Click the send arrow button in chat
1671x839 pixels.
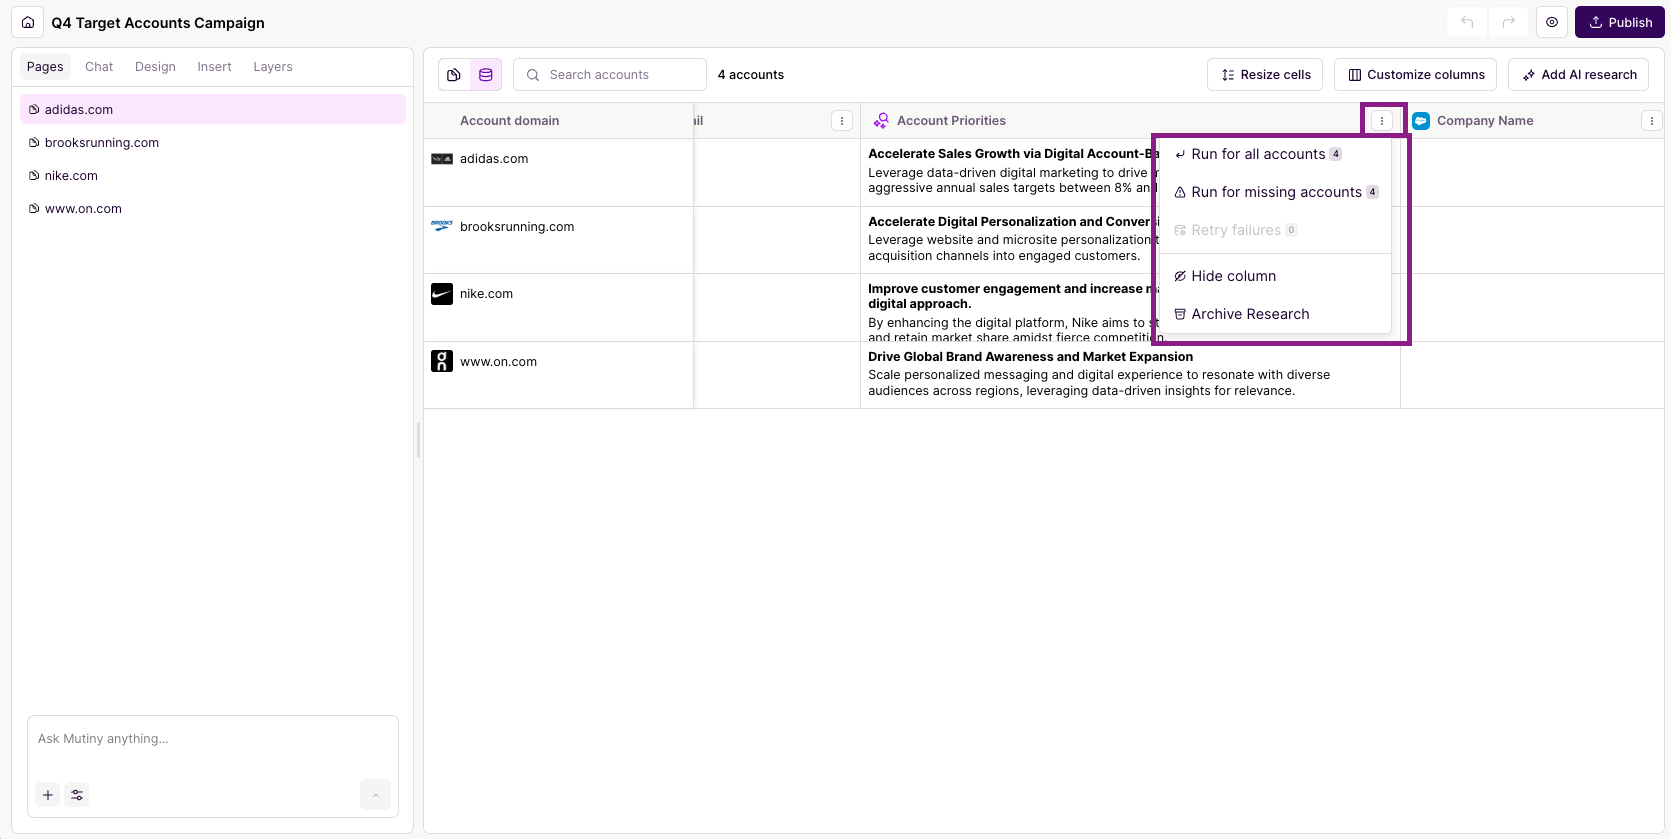(375, 795)
